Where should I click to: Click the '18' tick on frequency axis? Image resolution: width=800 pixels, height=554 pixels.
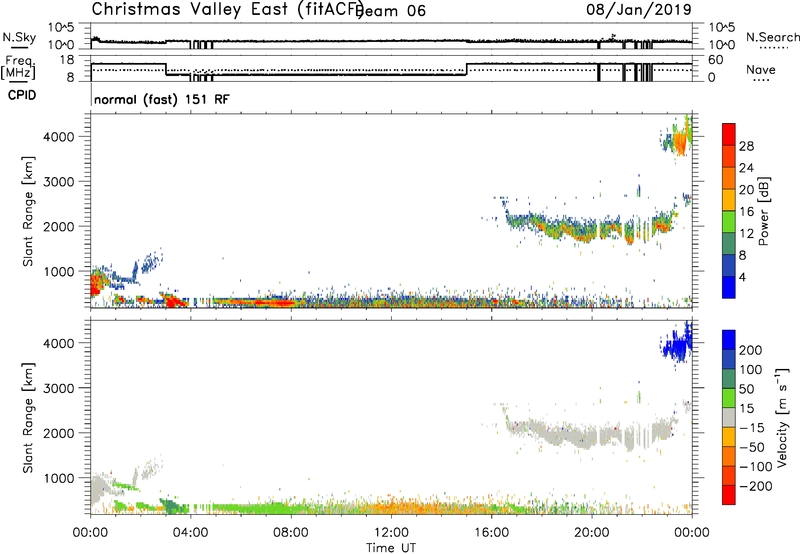click(x=67, y=60)
